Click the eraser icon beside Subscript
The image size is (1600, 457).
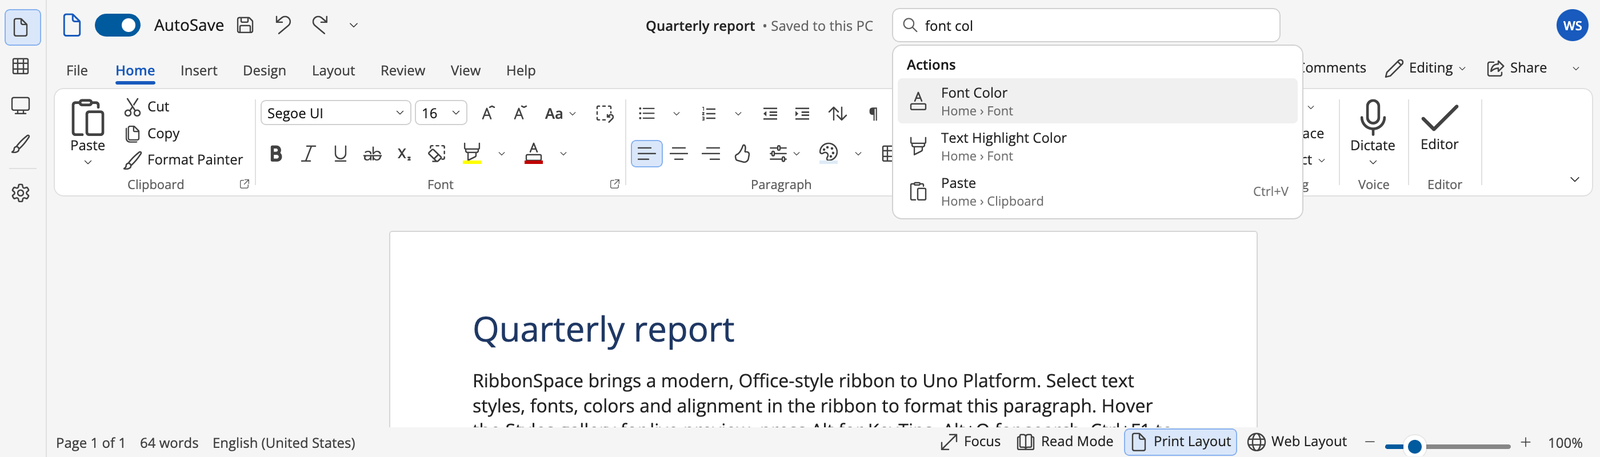point(437,153)
